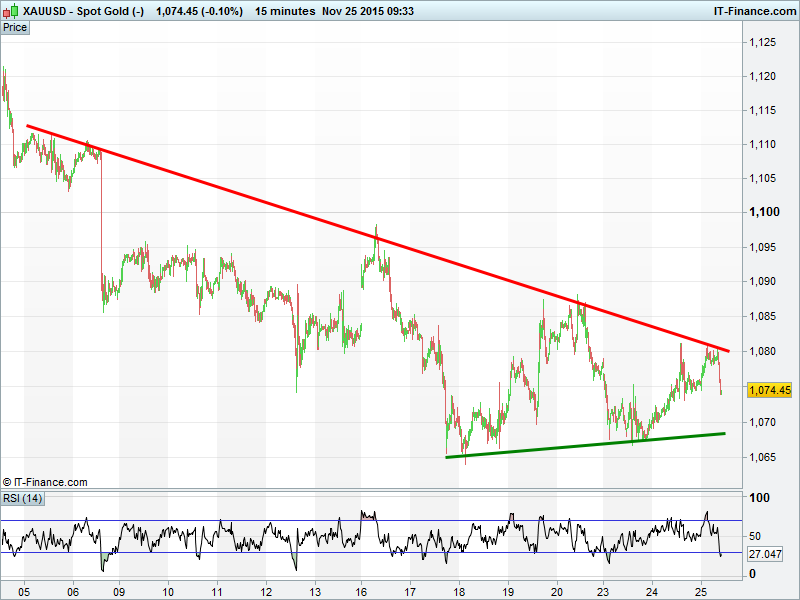Click the 1,125 label on price axis

tap(764, 42)
